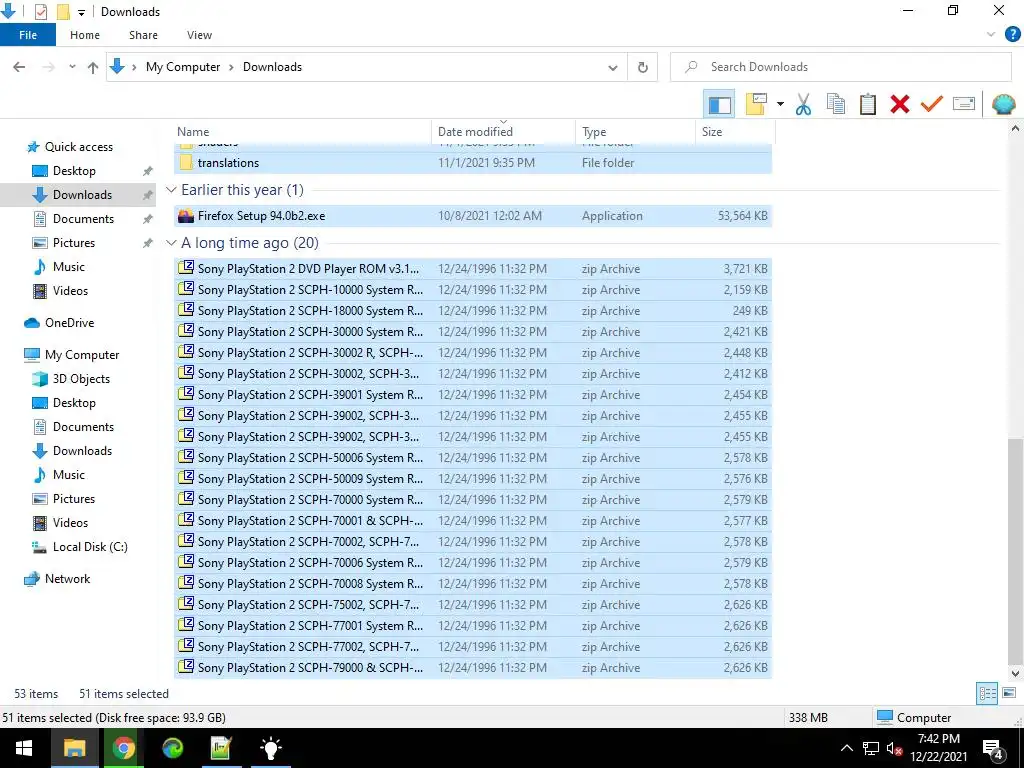1024x768 pixels.
Task: Select the translations folder
Action: click(473, 163)
